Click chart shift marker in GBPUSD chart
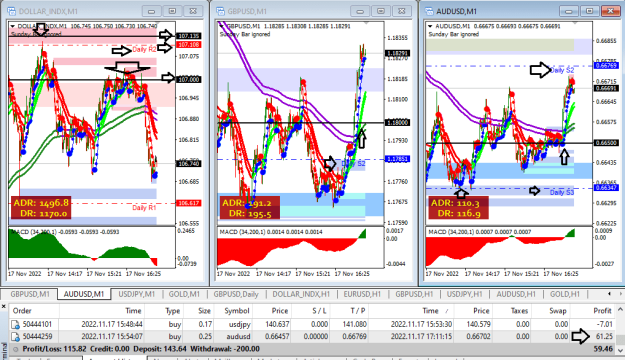 click(x=366, y=23)
